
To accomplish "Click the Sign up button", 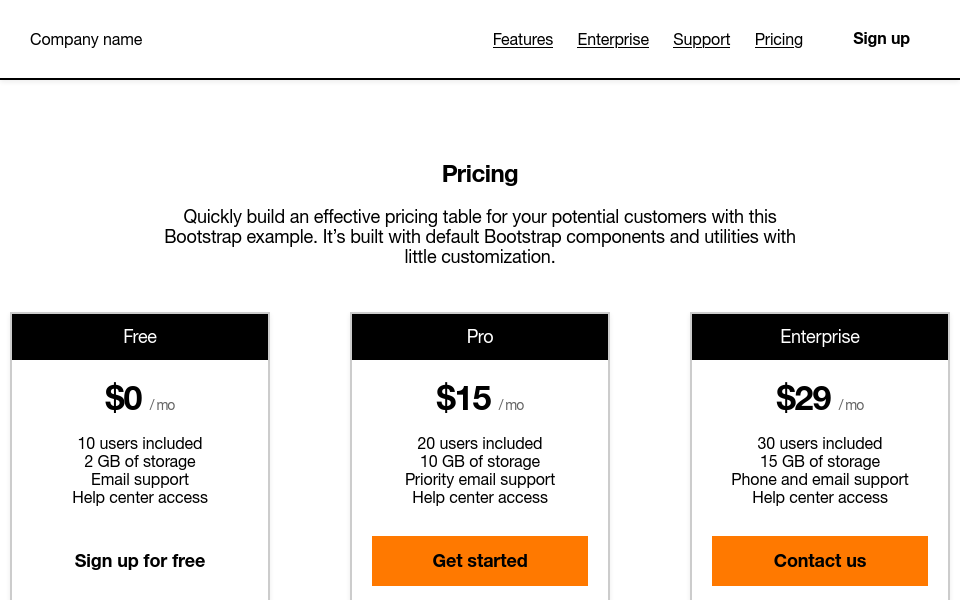I will [x=881, y=38].
